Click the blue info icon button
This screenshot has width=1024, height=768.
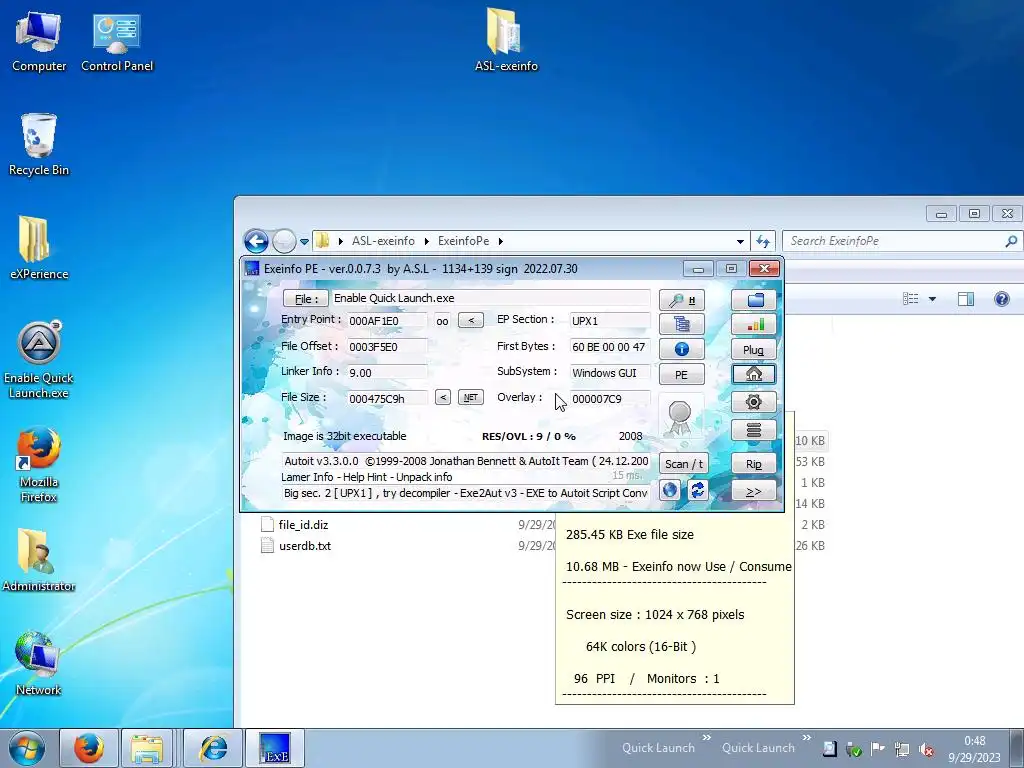(682, 349)
